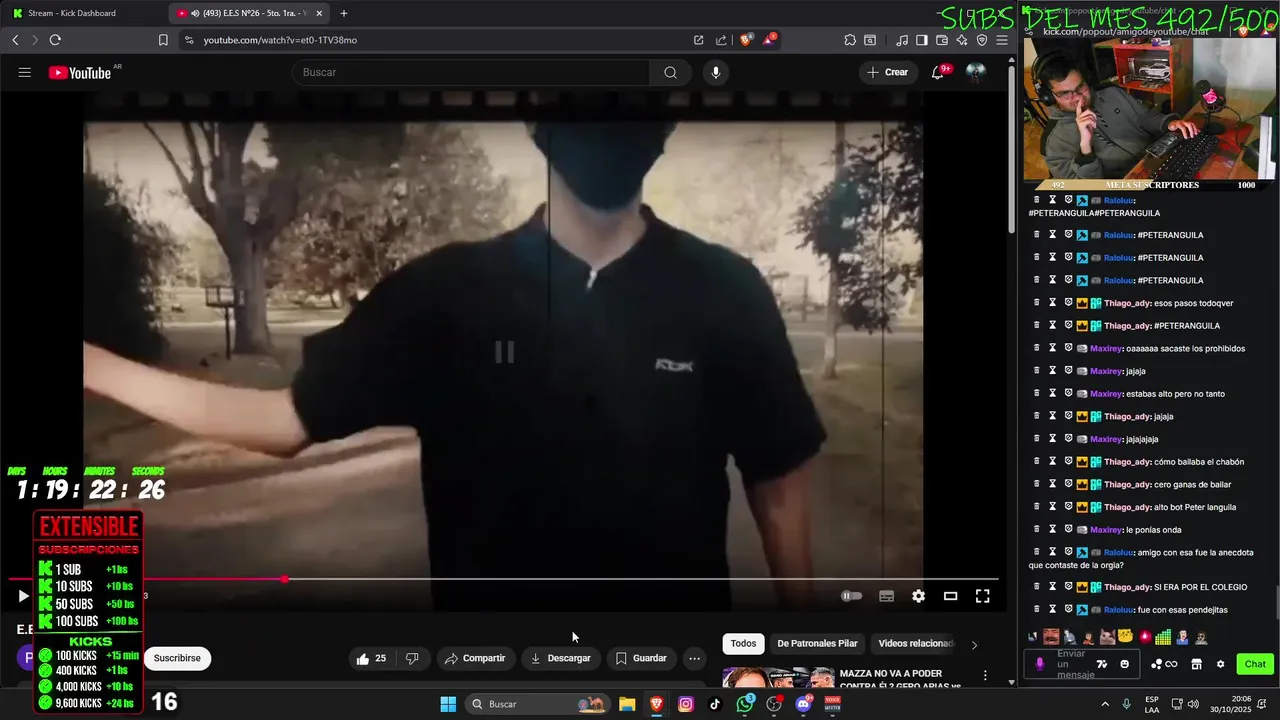Image resolution: width=1280 pixels, height=720 pixels.
Task: Open Brave Rewards triangle icon
Action: pyautogui.click(x=770, y=40)
